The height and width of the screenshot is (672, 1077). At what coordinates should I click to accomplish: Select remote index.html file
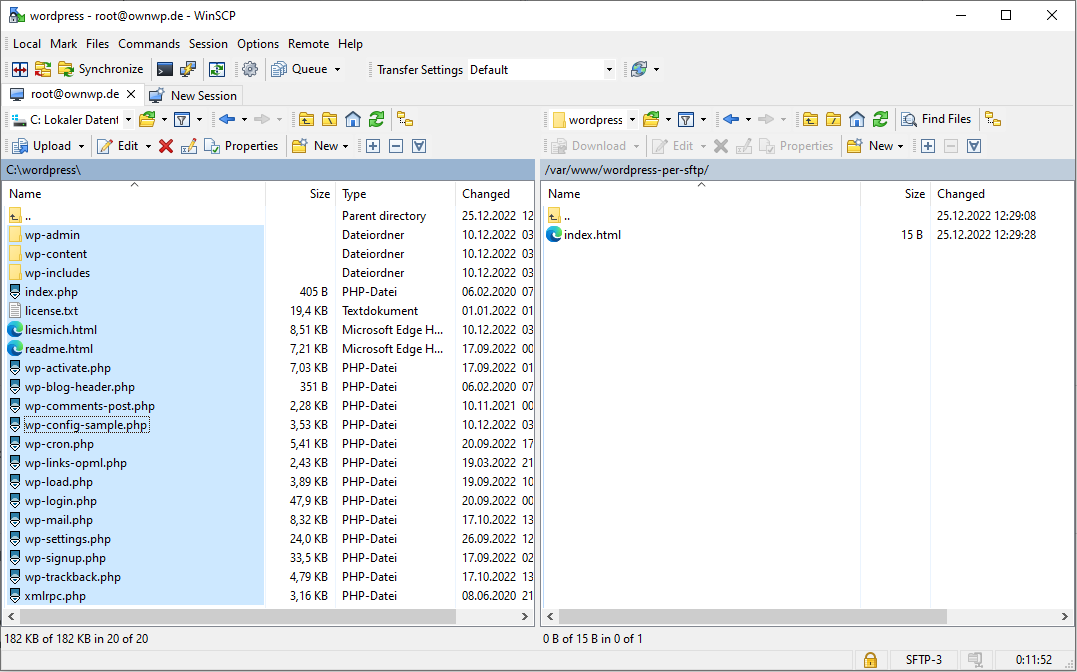coord(592,235)
